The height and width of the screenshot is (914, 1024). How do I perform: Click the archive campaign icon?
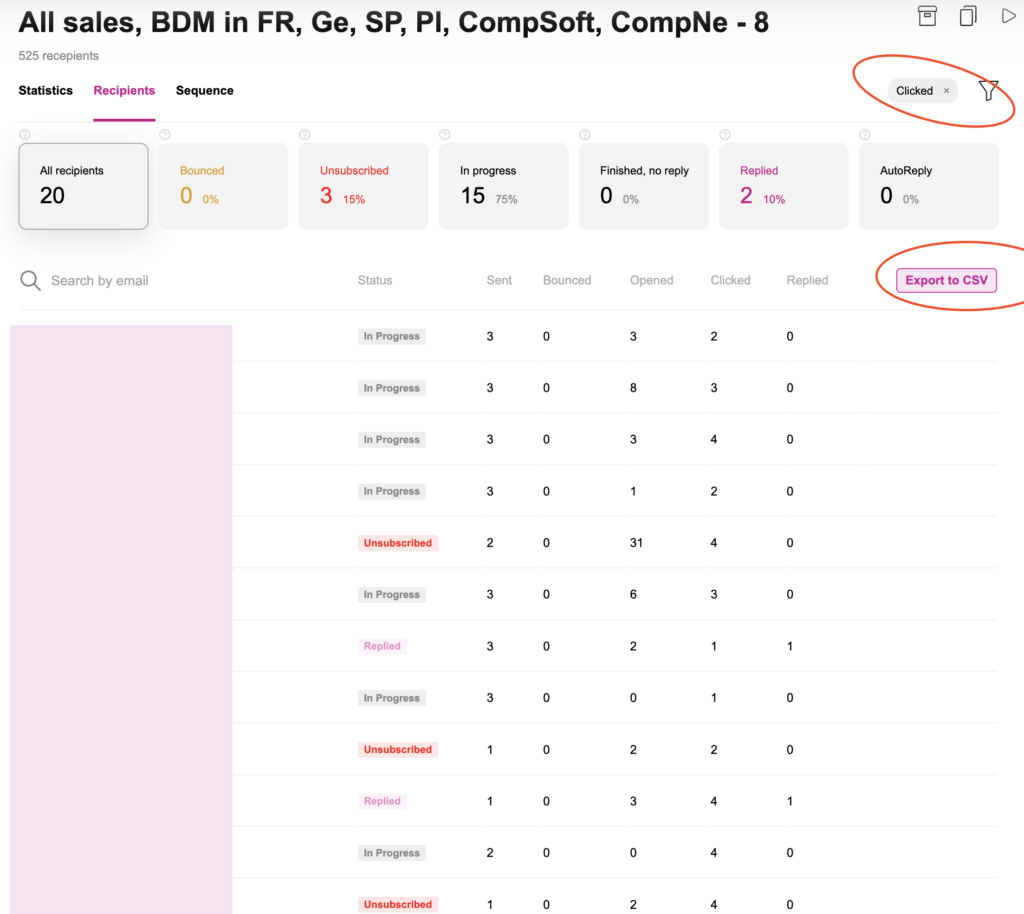pyautogui.click(x=927, y=15)
